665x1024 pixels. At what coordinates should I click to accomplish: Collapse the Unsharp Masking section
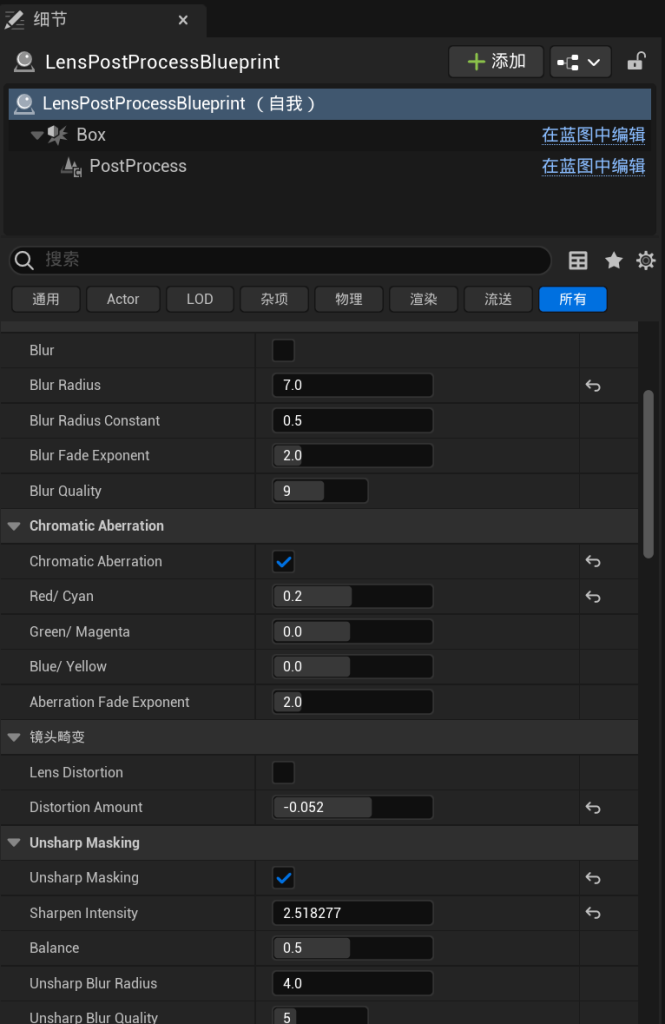[15, 843]
